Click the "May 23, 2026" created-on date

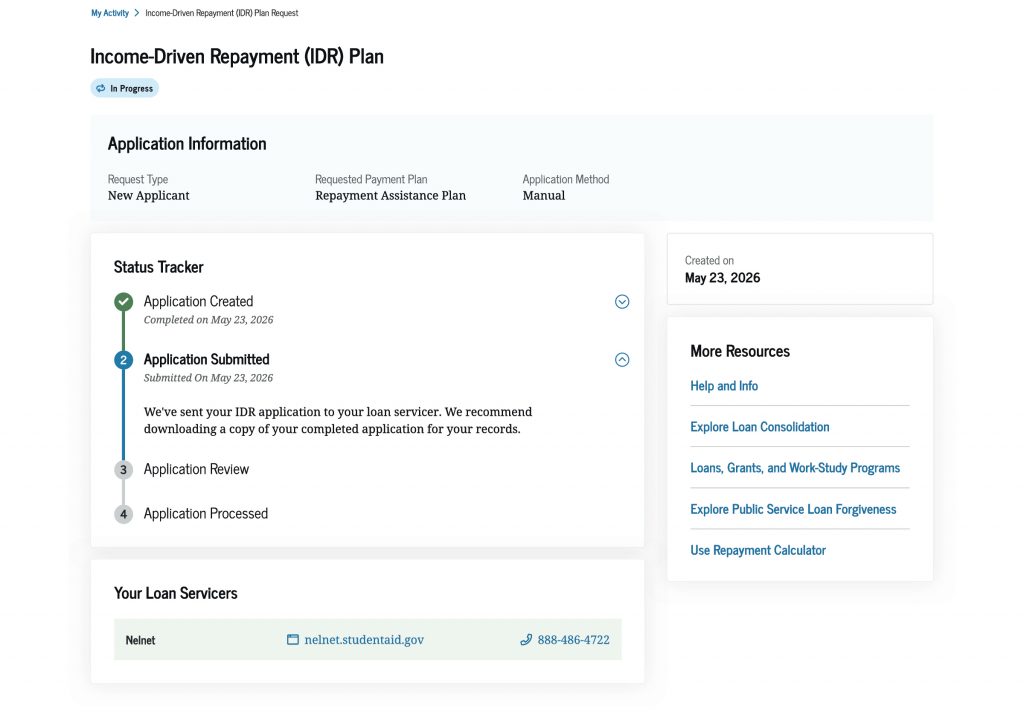[722, 278]
